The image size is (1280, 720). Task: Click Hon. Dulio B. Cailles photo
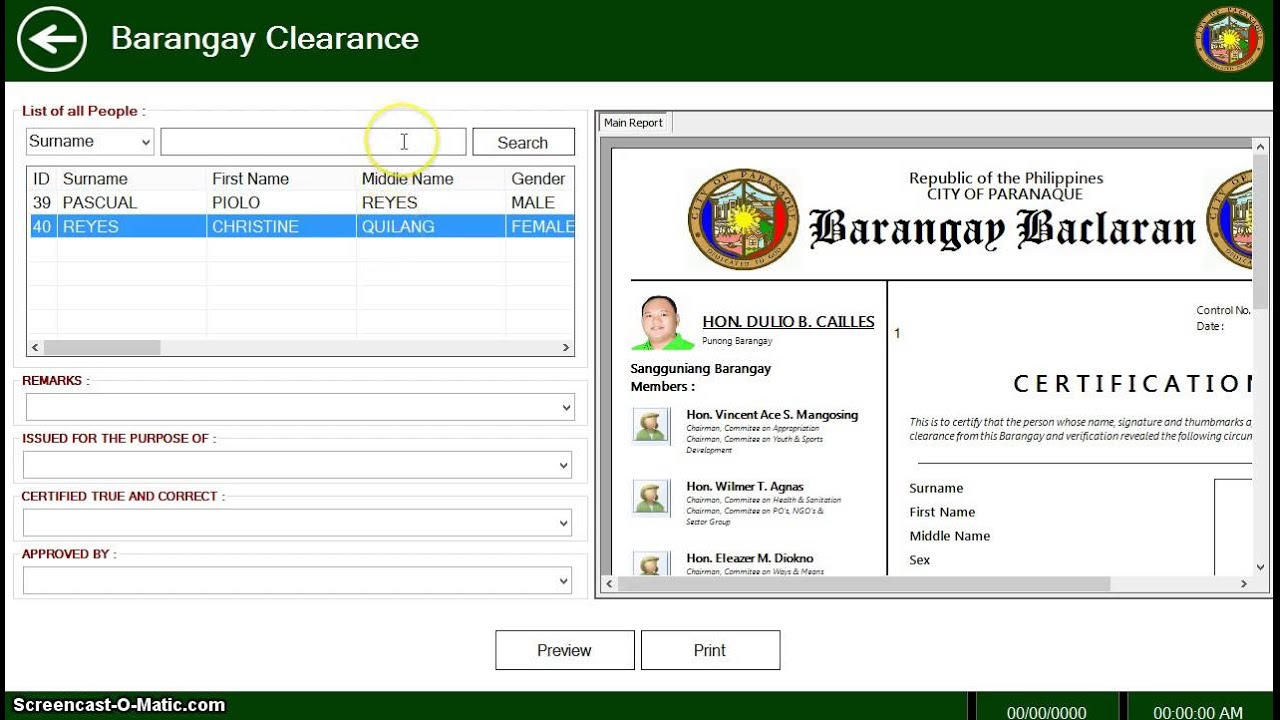pyautogui.click(x=662, y=323)
